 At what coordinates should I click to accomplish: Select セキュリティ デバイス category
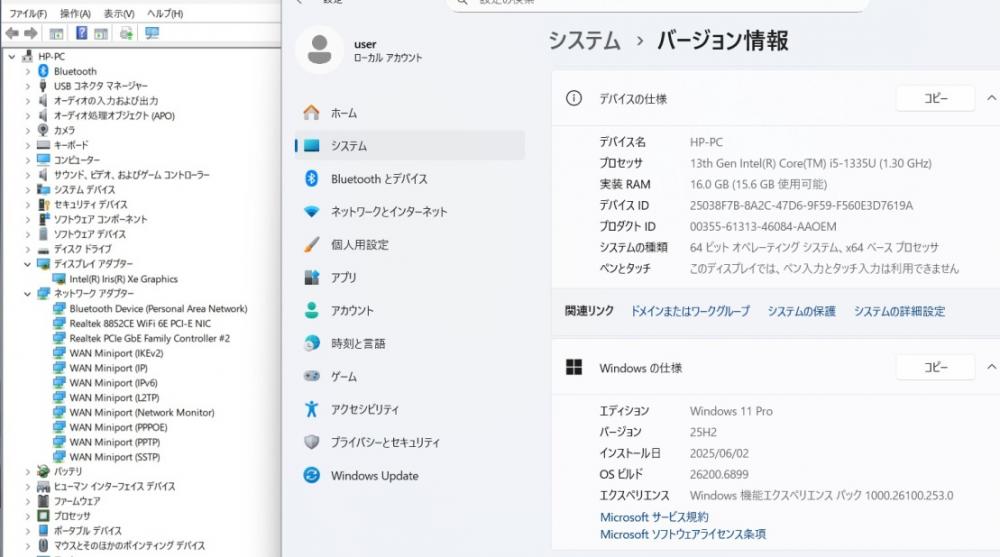91,205
